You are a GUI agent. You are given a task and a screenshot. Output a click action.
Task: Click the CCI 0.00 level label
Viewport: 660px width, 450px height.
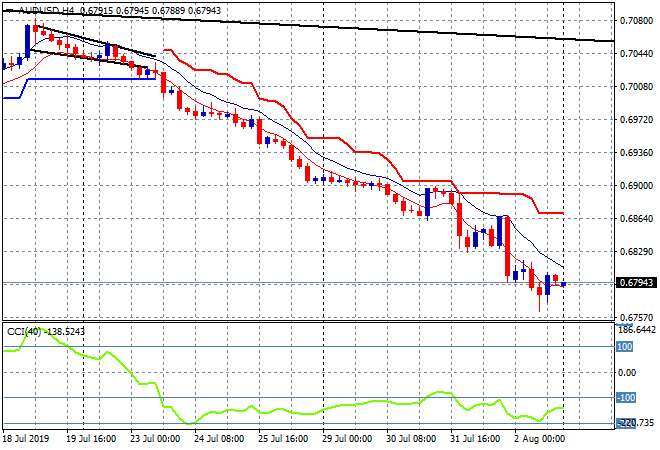tap(627, 373)
